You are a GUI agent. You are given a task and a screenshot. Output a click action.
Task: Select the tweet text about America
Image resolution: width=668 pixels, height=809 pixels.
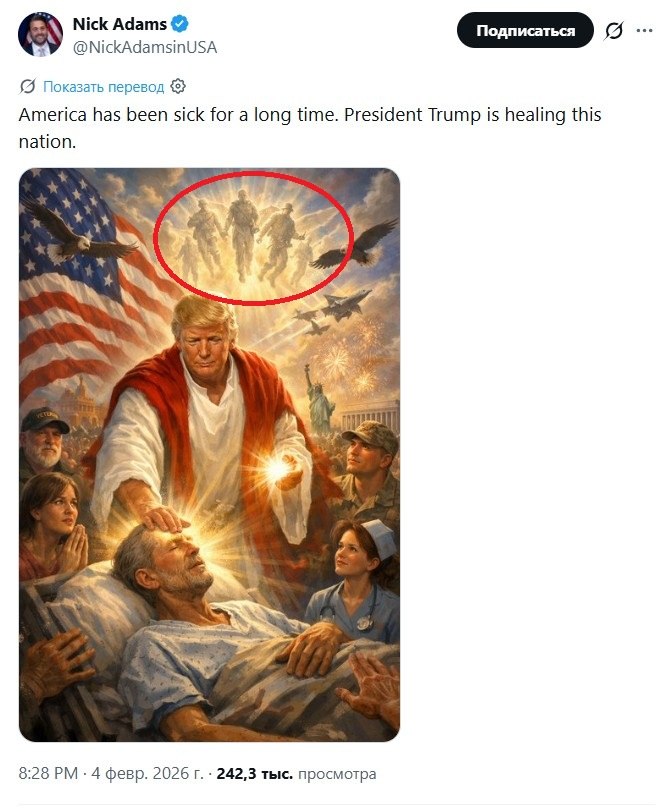click(310, 128)
